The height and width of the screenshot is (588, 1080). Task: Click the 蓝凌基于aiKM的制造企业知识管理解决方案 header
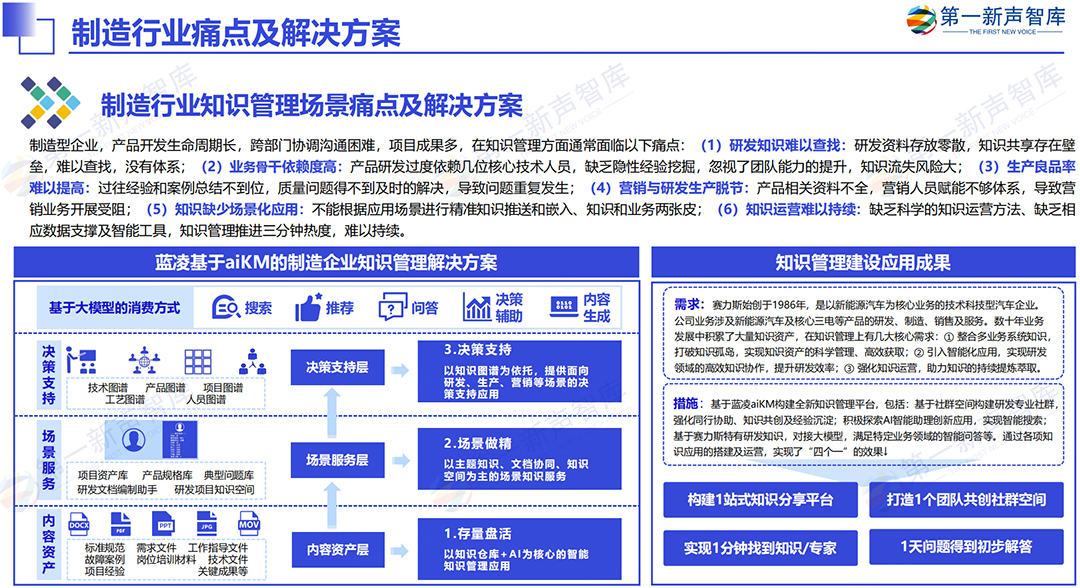pos(327,263)
